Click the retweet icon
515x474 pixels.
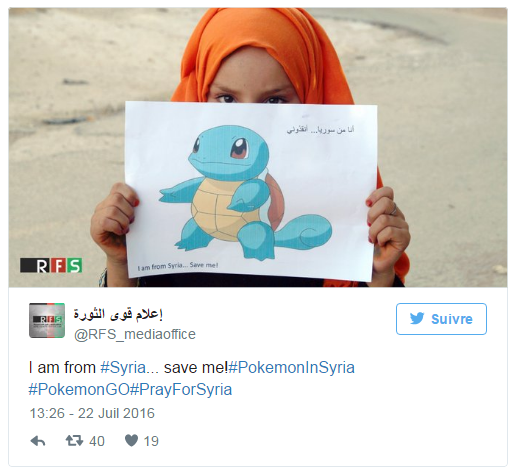click(74, 441)
